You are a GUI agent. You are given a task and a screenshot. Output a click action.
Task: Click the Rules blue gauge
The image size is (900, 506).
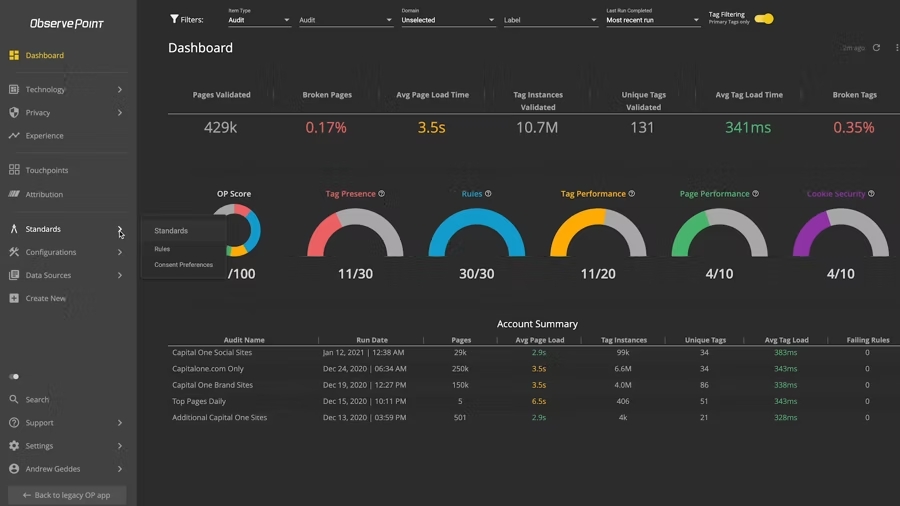tap(476, 232)
